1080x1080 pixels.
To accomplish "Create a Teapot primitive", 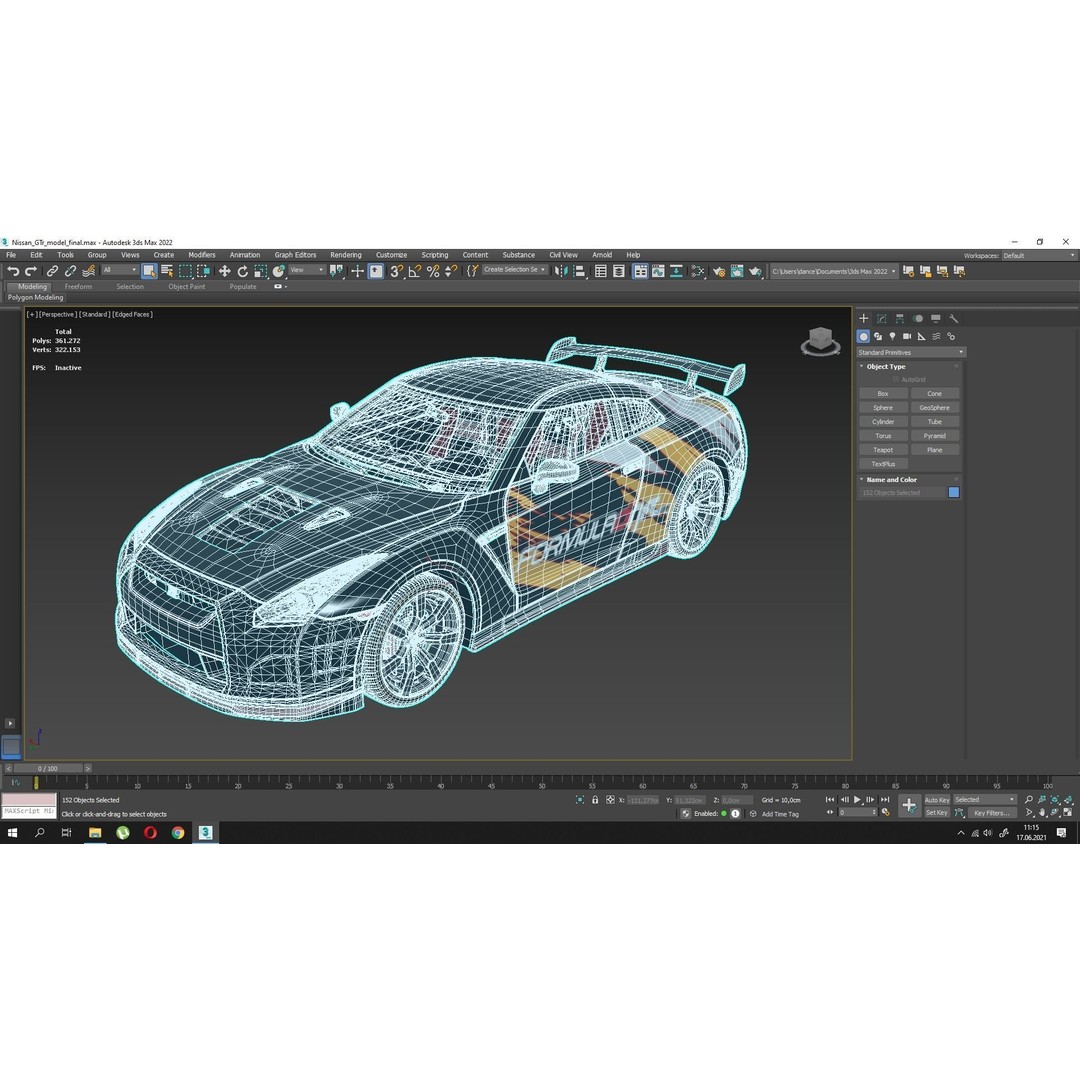I will (x=883, y=450).
